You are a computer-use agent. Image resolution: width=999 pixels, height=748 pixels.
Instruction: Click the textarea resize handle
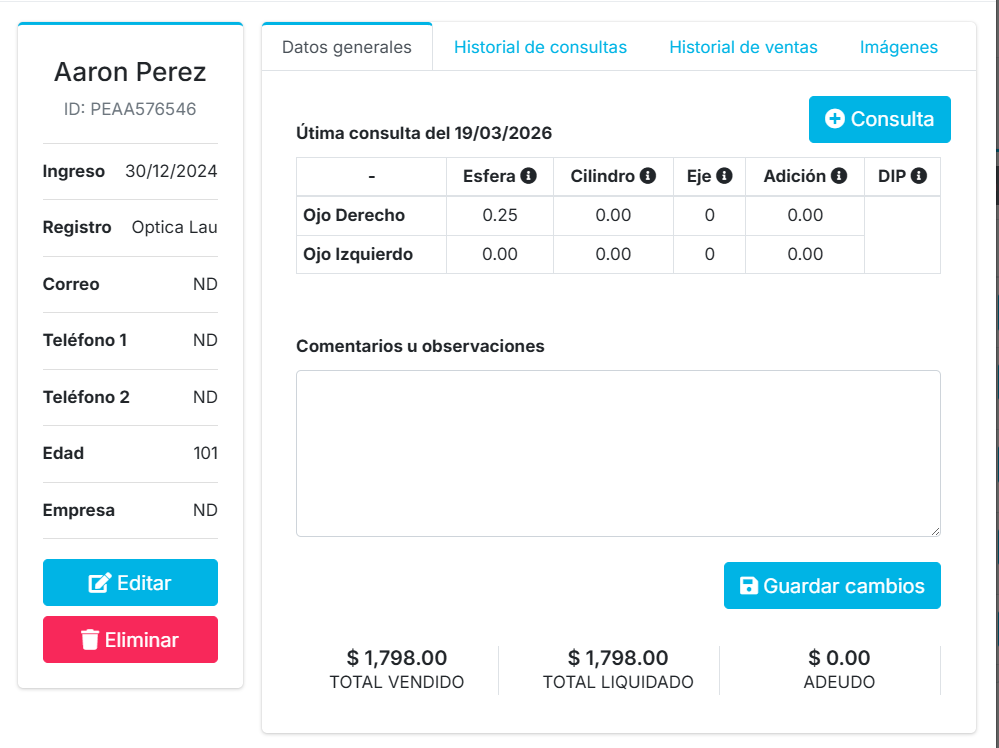[x=935, y=531]
